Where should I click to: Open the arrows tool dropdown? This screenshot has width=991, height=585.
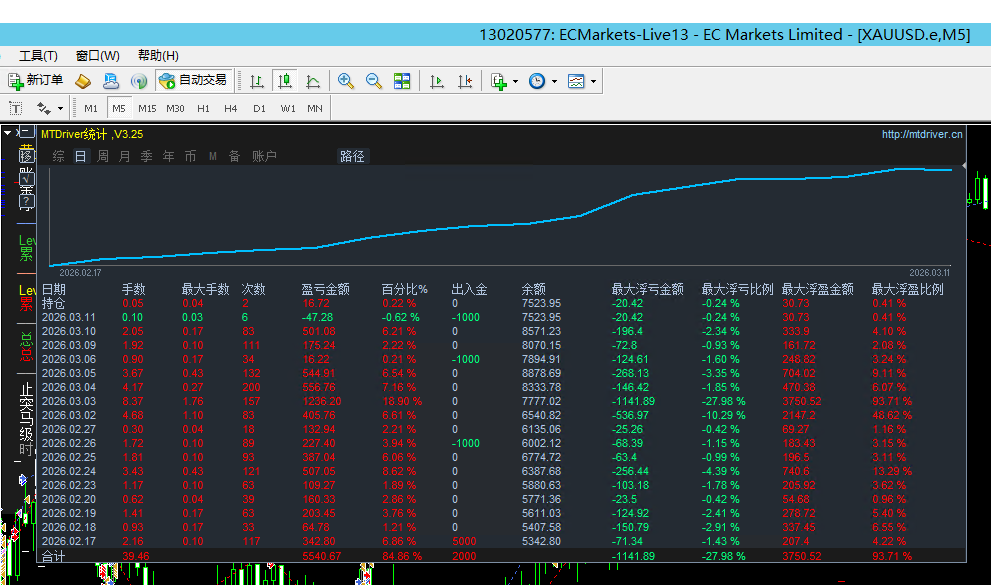coord(60,109)
